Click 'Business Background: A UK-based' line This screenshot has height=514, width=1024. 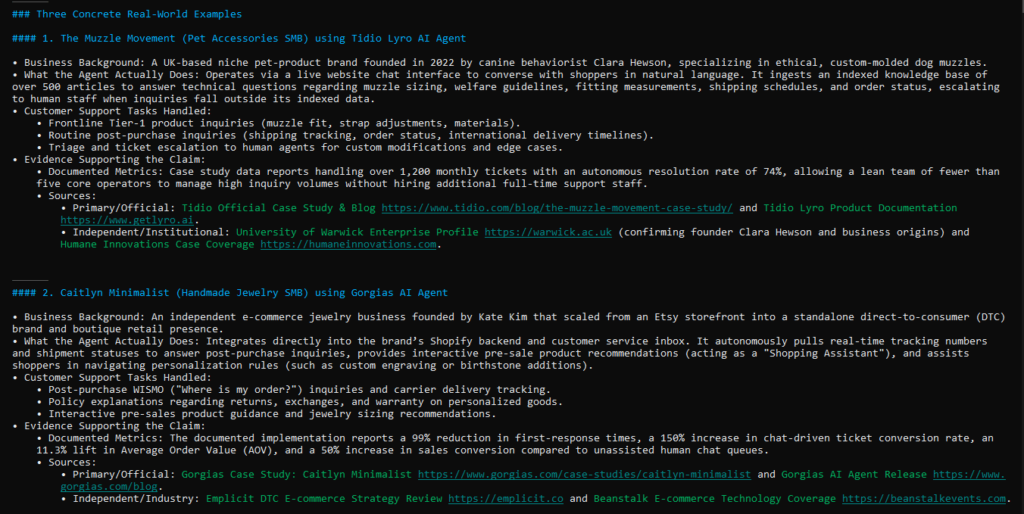(500, 62)
